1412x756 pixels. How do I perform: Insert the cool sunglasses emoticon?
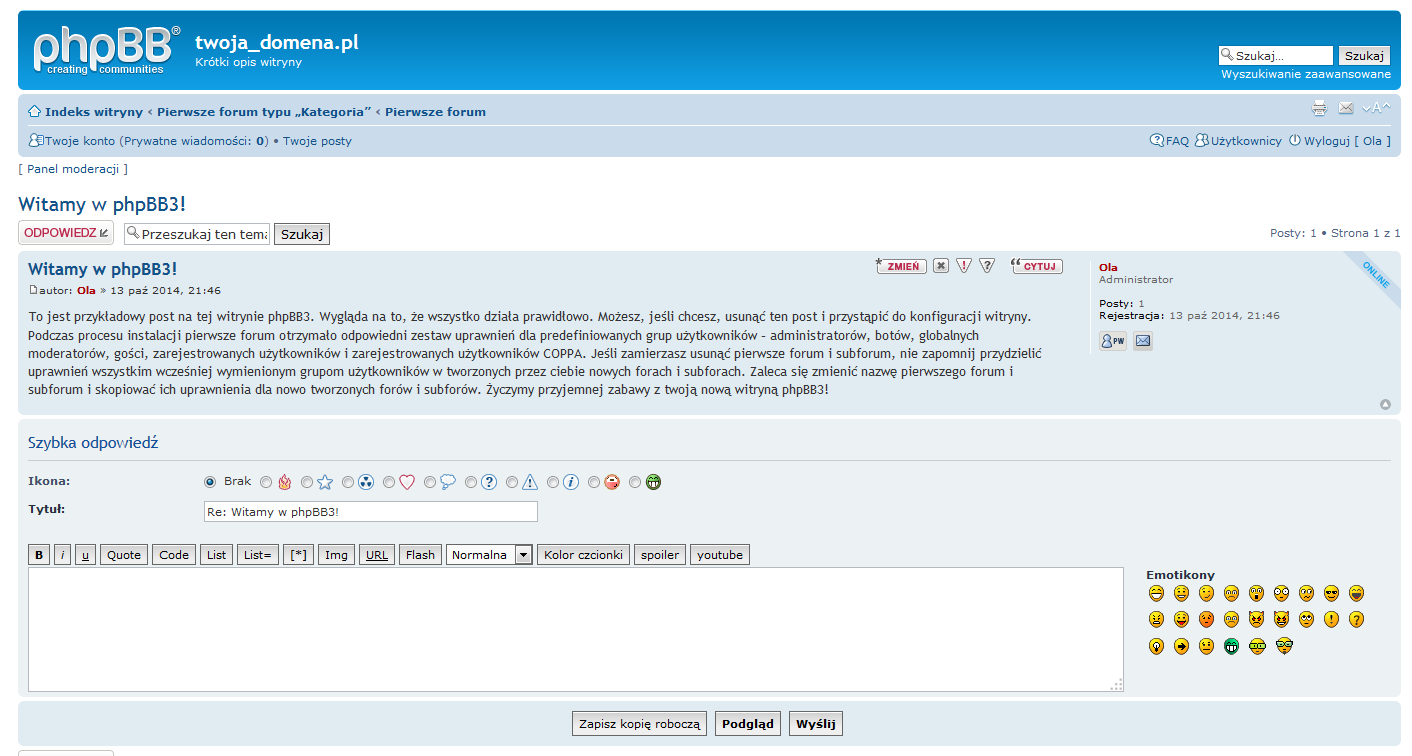click(x=1332, y=593)
